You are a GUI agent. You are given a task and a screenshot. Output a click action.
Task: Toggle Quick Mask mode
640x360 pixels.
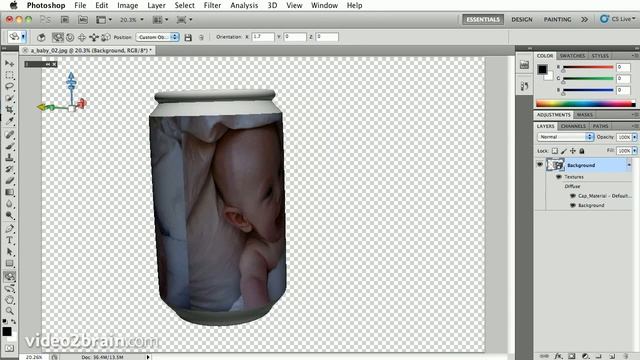9,348
